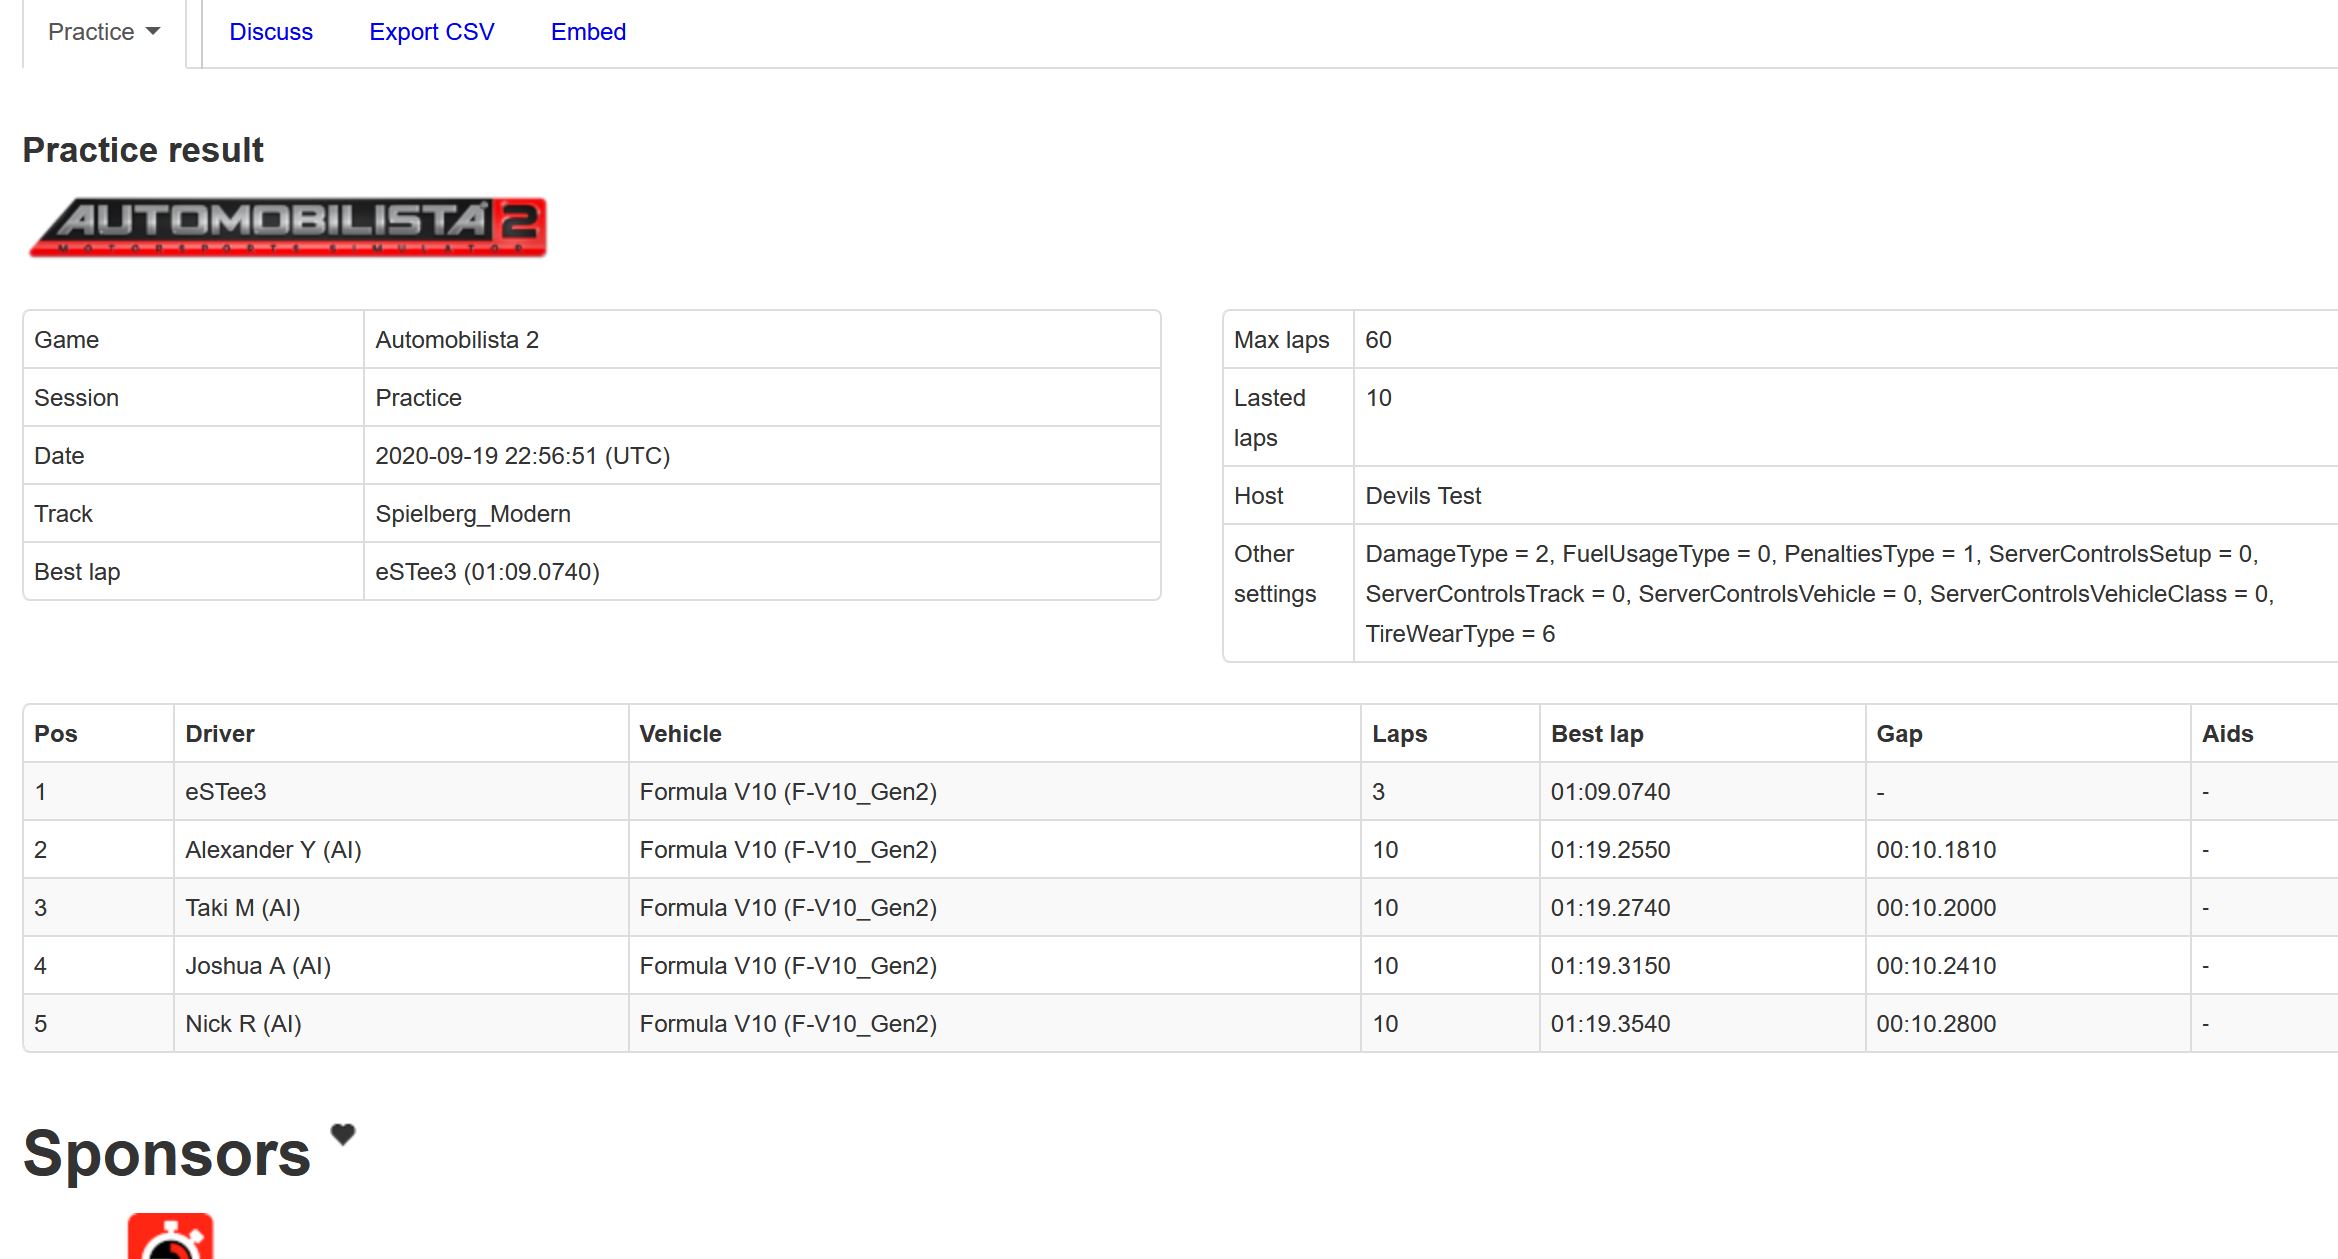Click the Driver column header

click(x=220, y=734)
